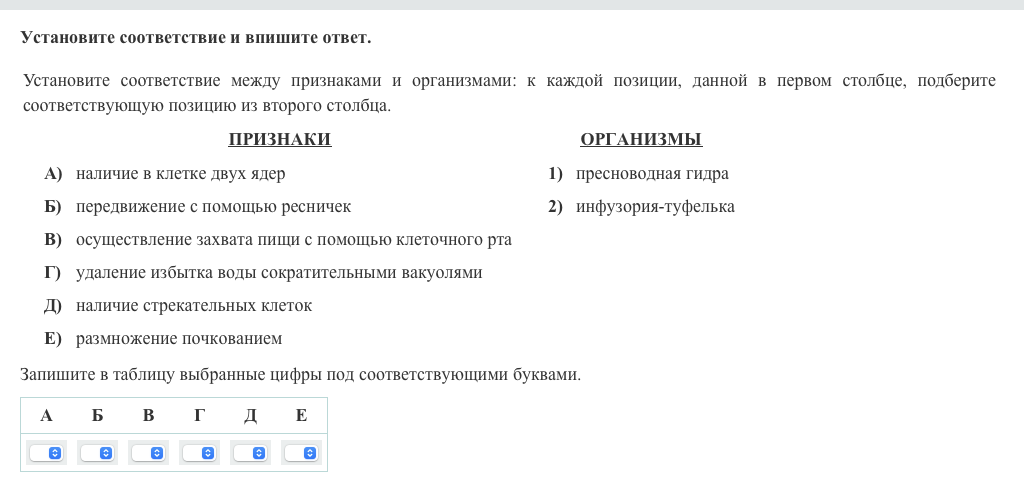Click the ПРИЗНАКИ column heading

click(x=279, y=140)
